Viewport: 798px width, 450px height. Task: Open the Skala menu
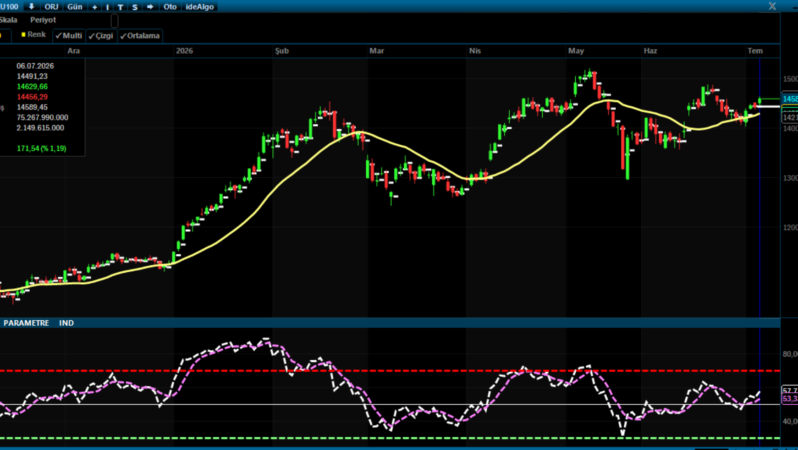8,20
